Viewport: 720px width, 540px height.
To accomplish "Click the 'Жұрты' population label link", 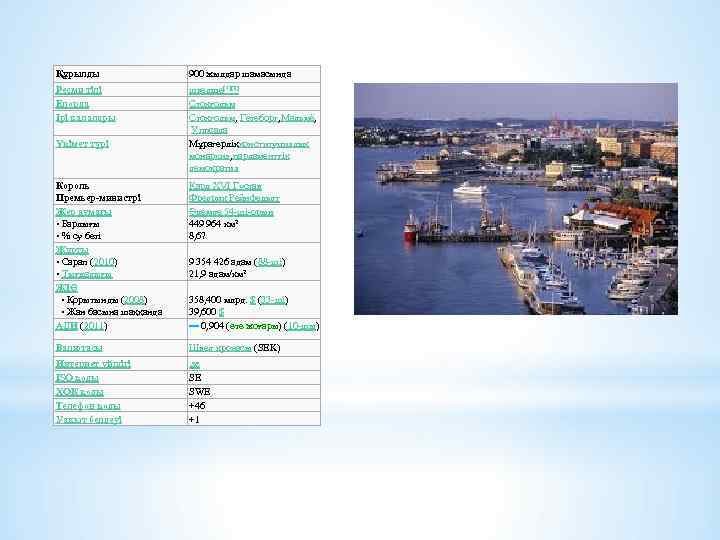I will pos(72,250).
